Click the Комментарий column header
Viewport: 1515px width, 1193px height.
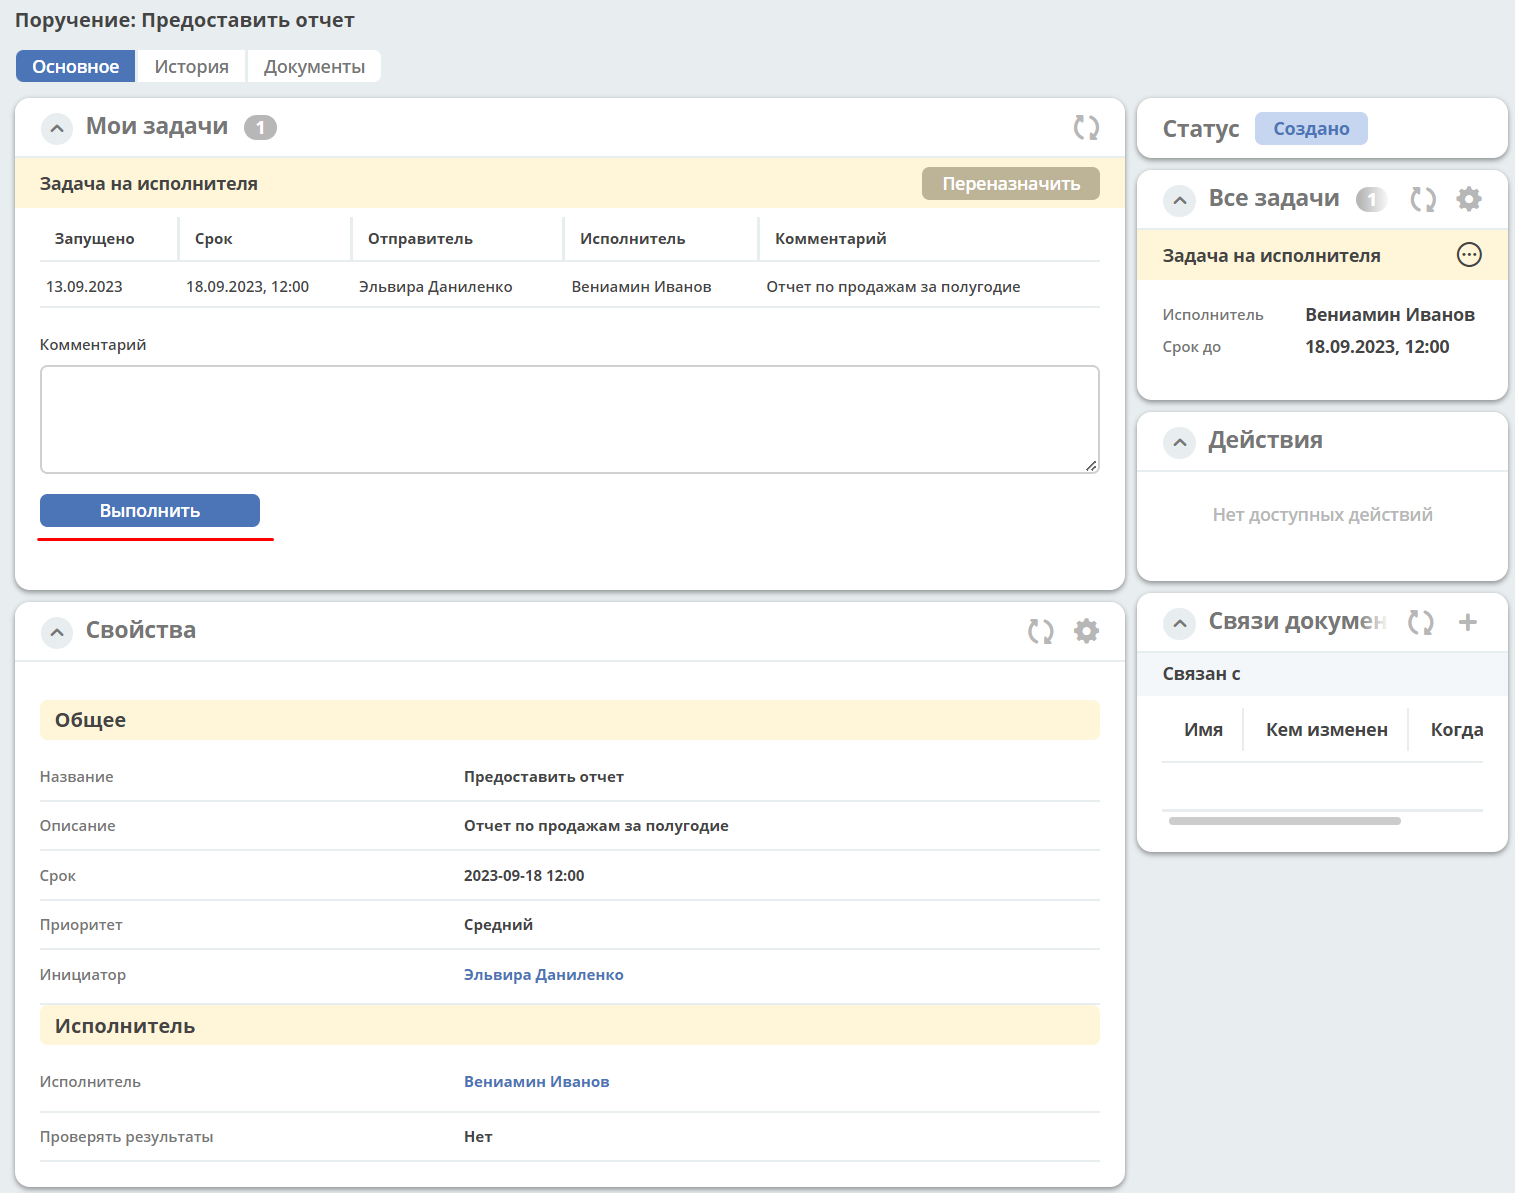coord(830,239)
